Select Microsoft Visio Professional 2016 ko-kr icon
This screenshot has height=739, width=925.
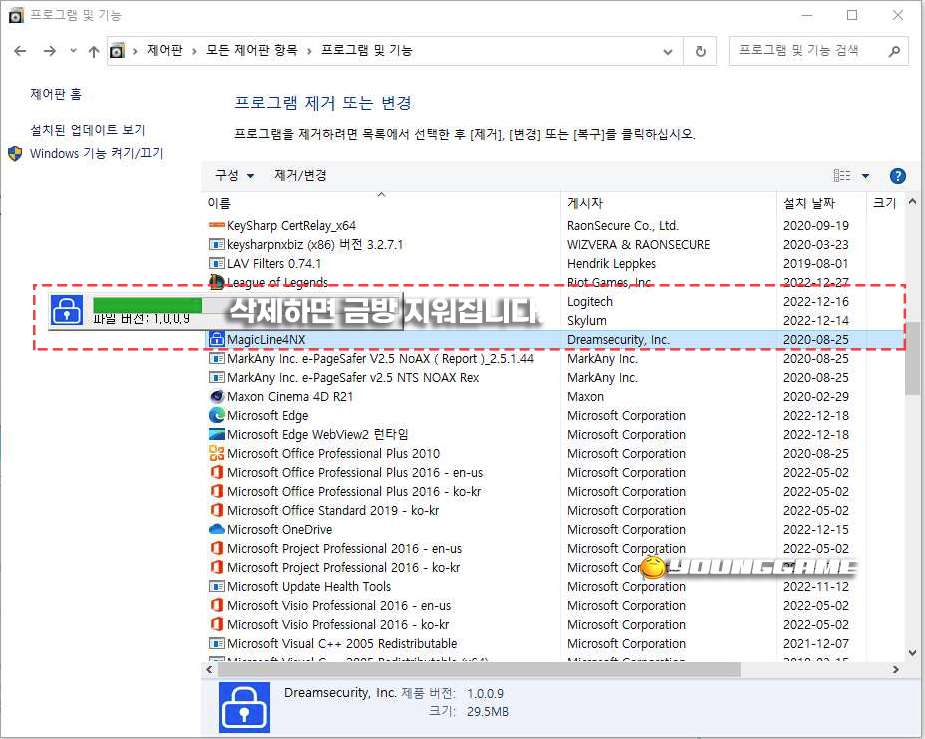[217, 624]
